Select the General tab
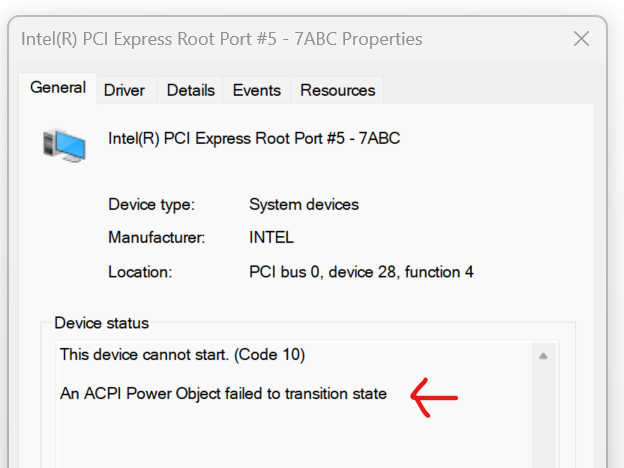Image resolution: width=624 pixels, height=468 pixels. [x=58, y=88]
